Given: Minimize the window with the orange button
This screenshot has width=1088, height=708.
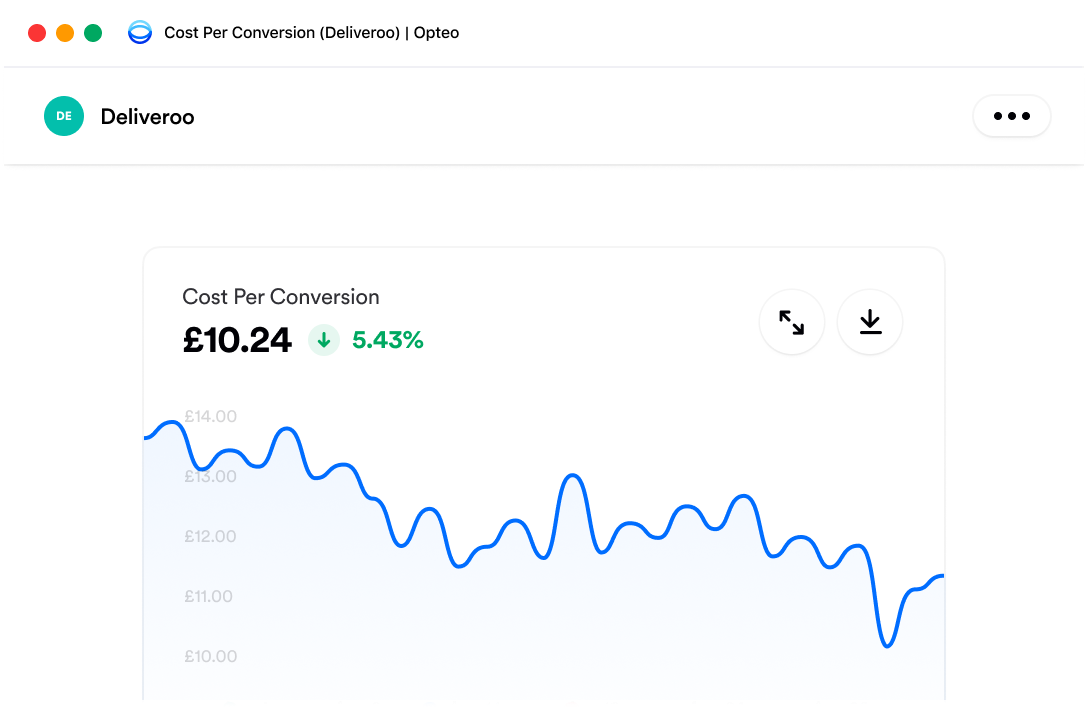Looking at the screenshot, I should [x=65, y=33].
